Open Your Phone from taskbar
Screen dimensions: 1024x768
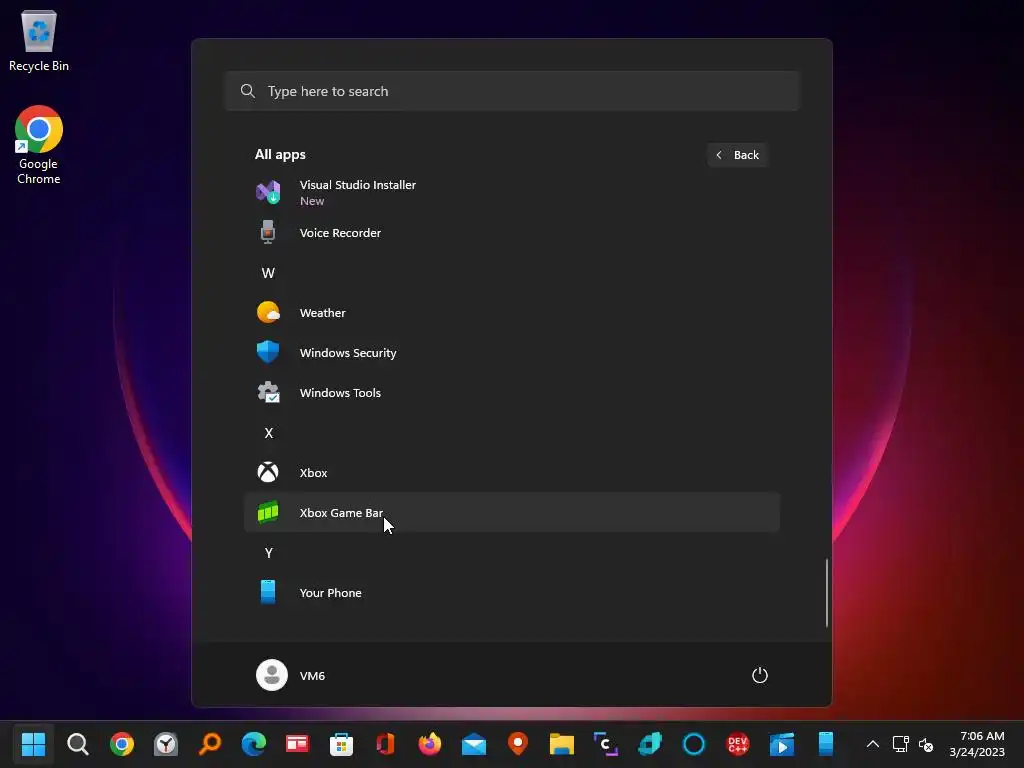[825, 744]
